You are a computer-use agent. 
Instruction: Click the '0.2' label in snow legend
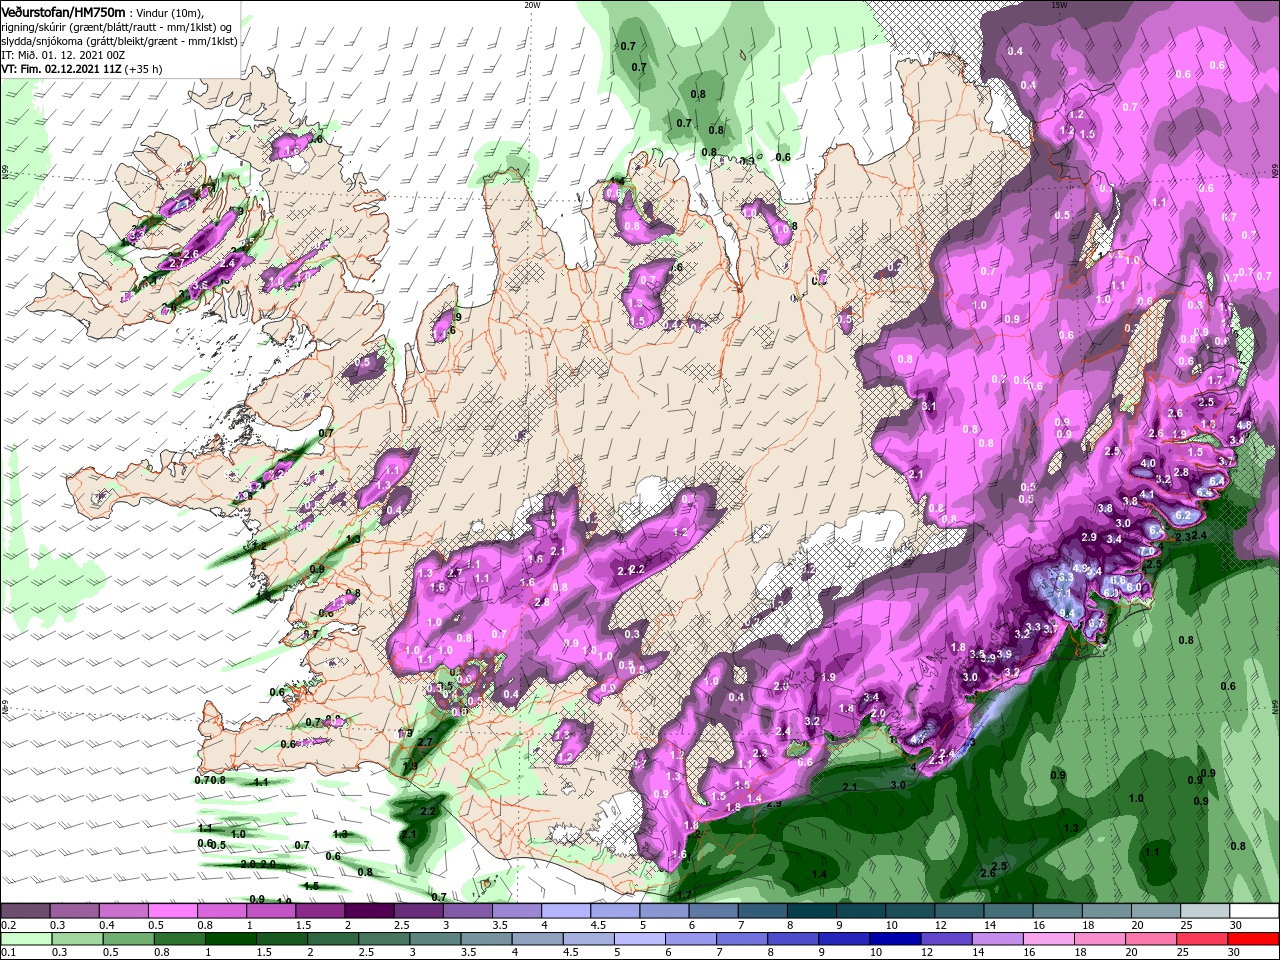(9, 925)
